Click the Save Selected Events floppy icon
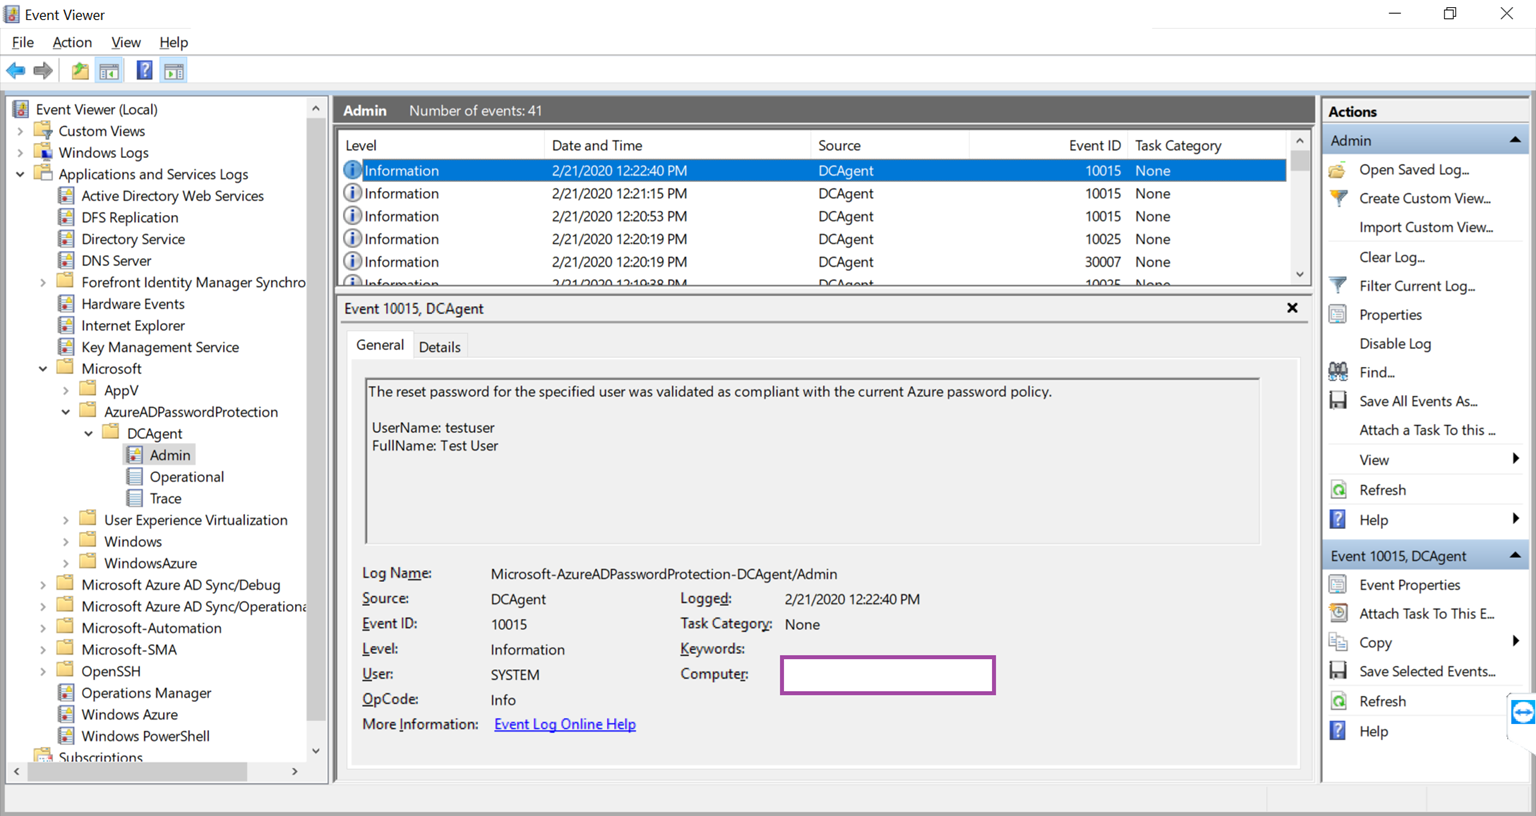The height and width of the screenshot is (816, 1536). coord(1338,671)
